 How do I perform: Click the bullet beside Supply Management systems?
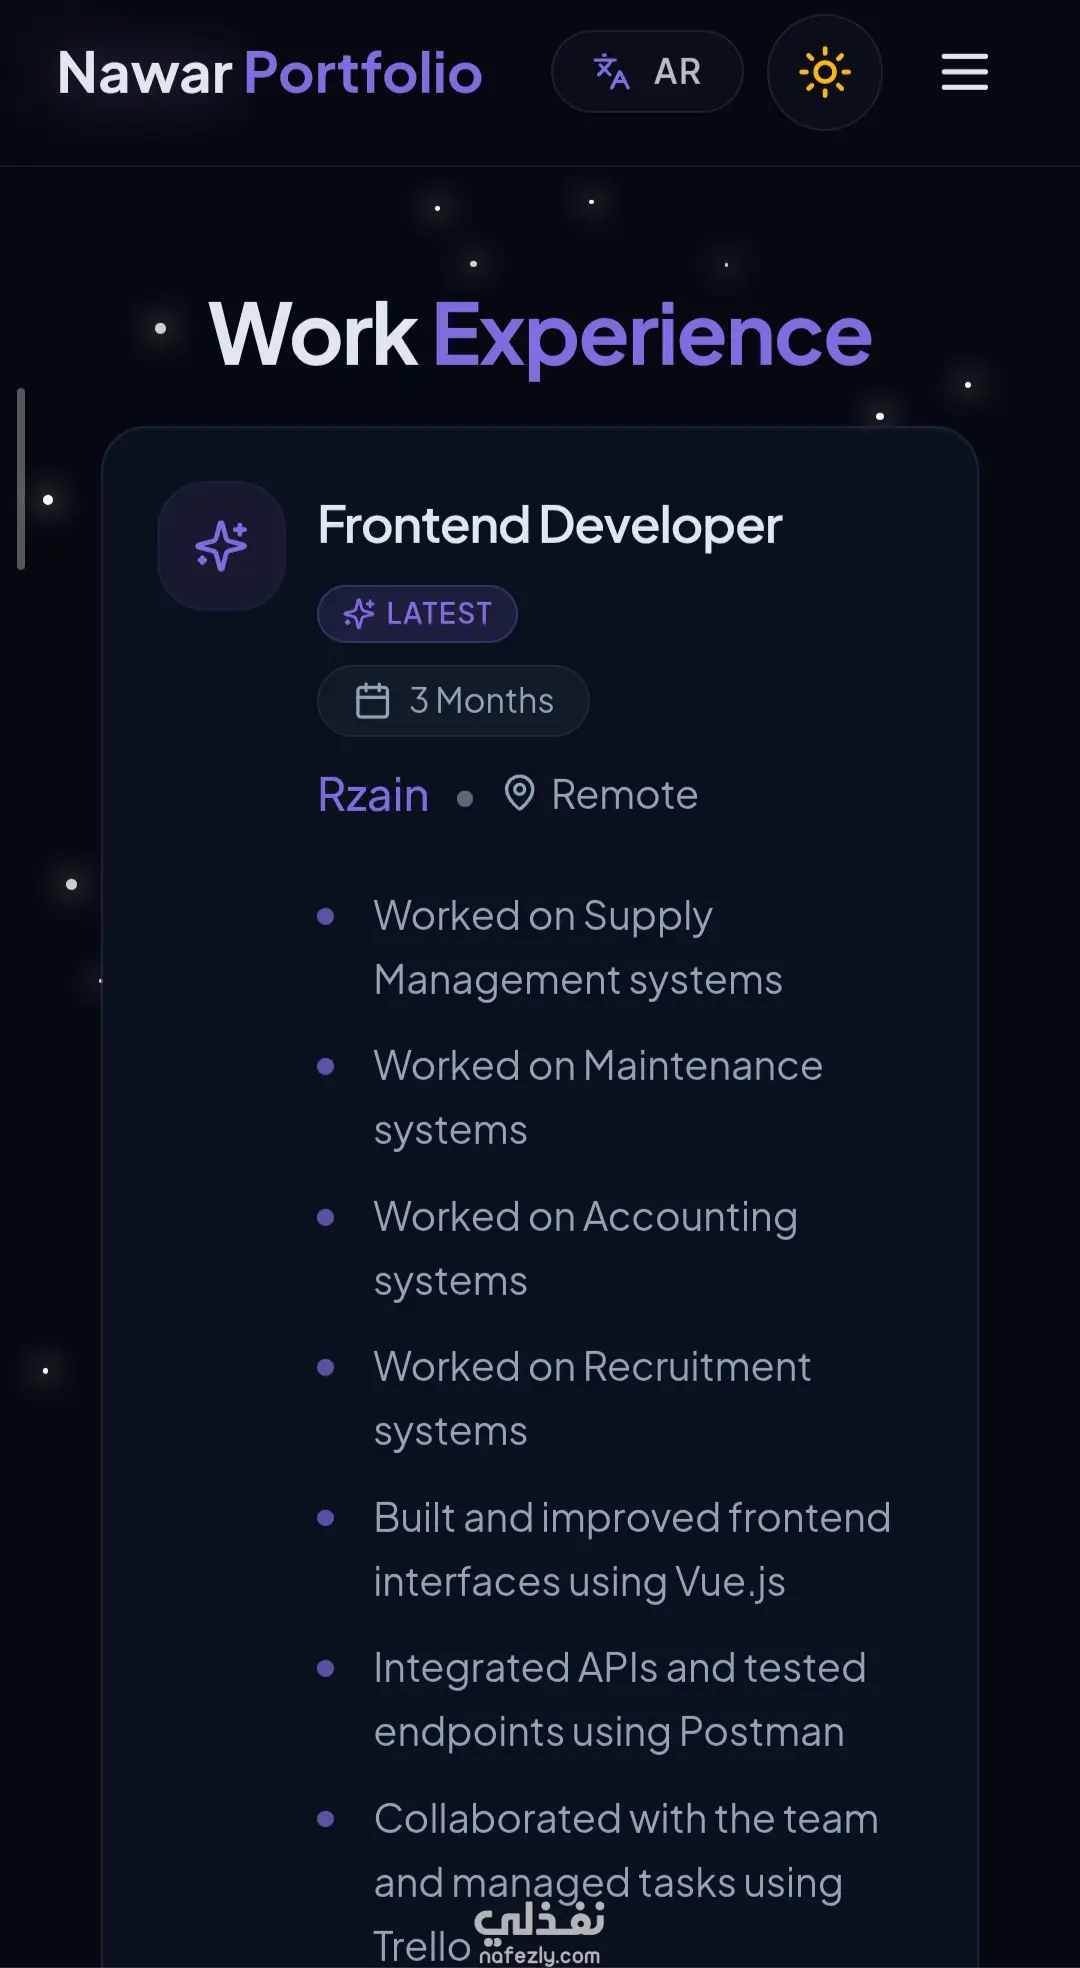[325, 916]
